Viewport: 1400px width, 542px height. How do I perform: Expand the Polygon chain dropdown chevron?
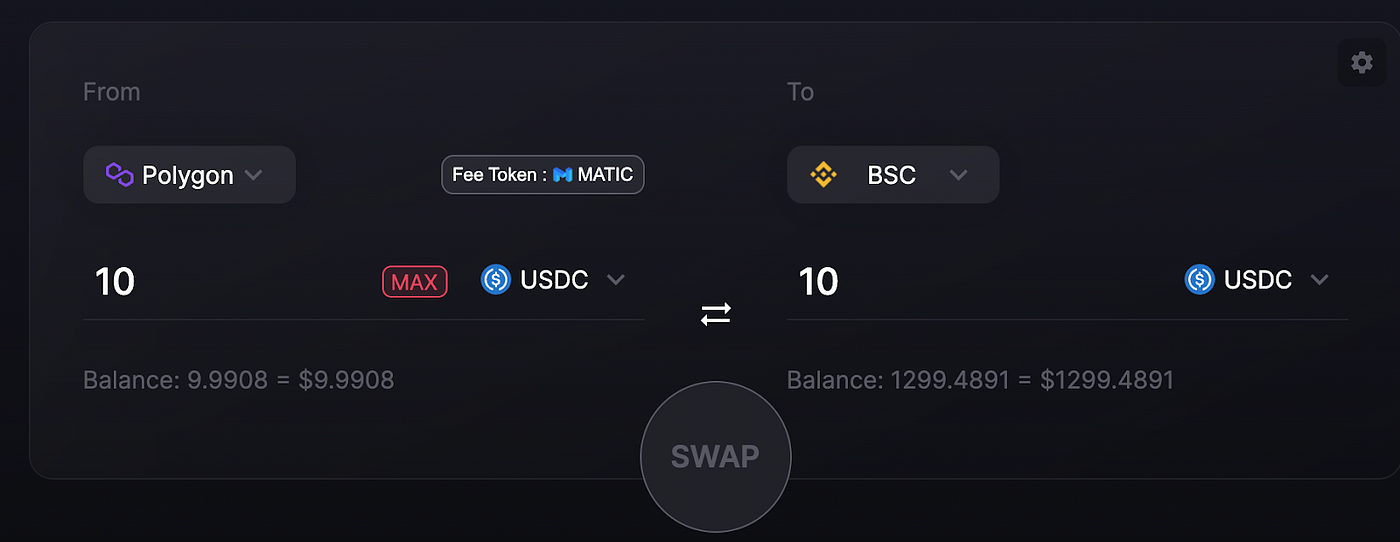(254, 175)
